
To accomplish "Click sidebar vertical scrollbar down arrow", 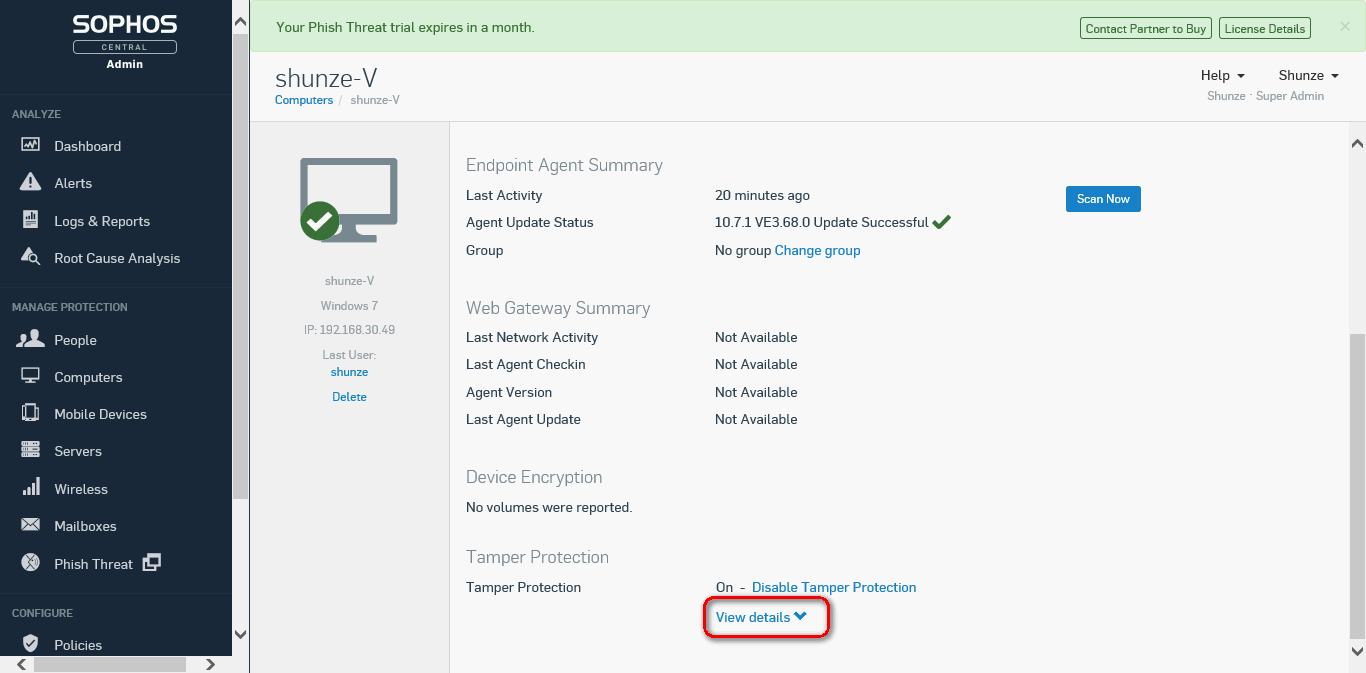I will [240, 634].
